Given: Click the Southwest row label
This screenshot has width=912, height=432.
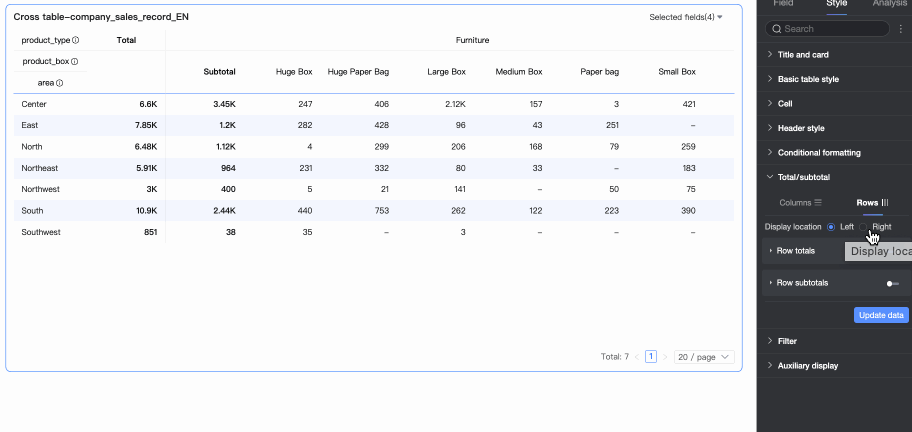Looking at the screenshot, I should pyautogui.click(x=41, y=232).
